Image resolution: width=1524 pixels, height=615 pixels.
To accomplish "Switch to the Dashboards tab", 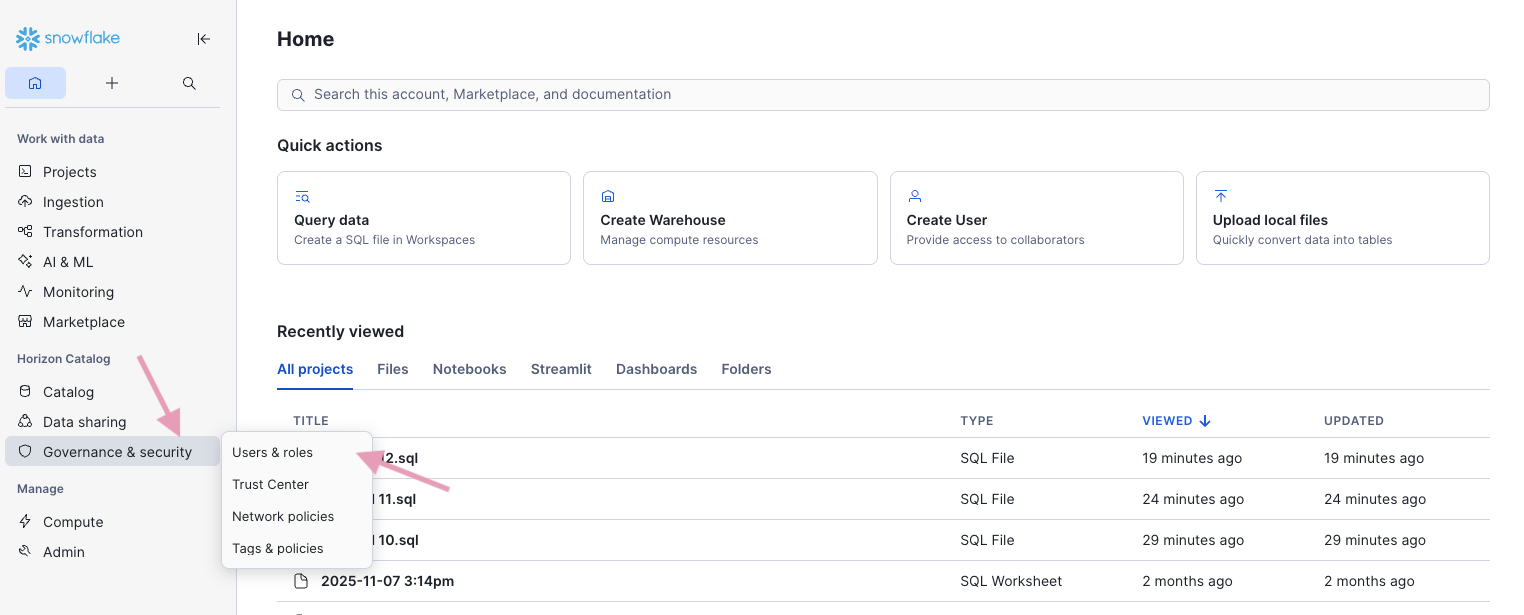I will click(656, 369).
